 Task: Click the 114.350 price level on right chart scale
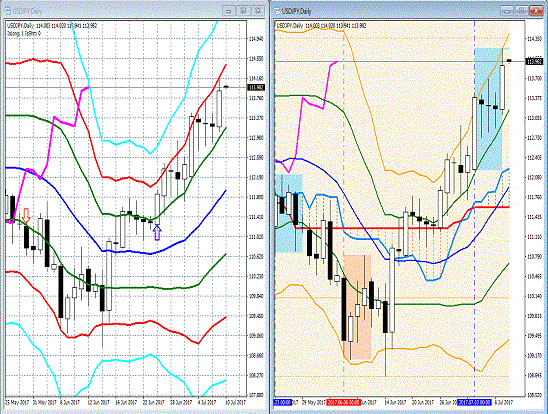pyautogui.click(x=534, y=39)
